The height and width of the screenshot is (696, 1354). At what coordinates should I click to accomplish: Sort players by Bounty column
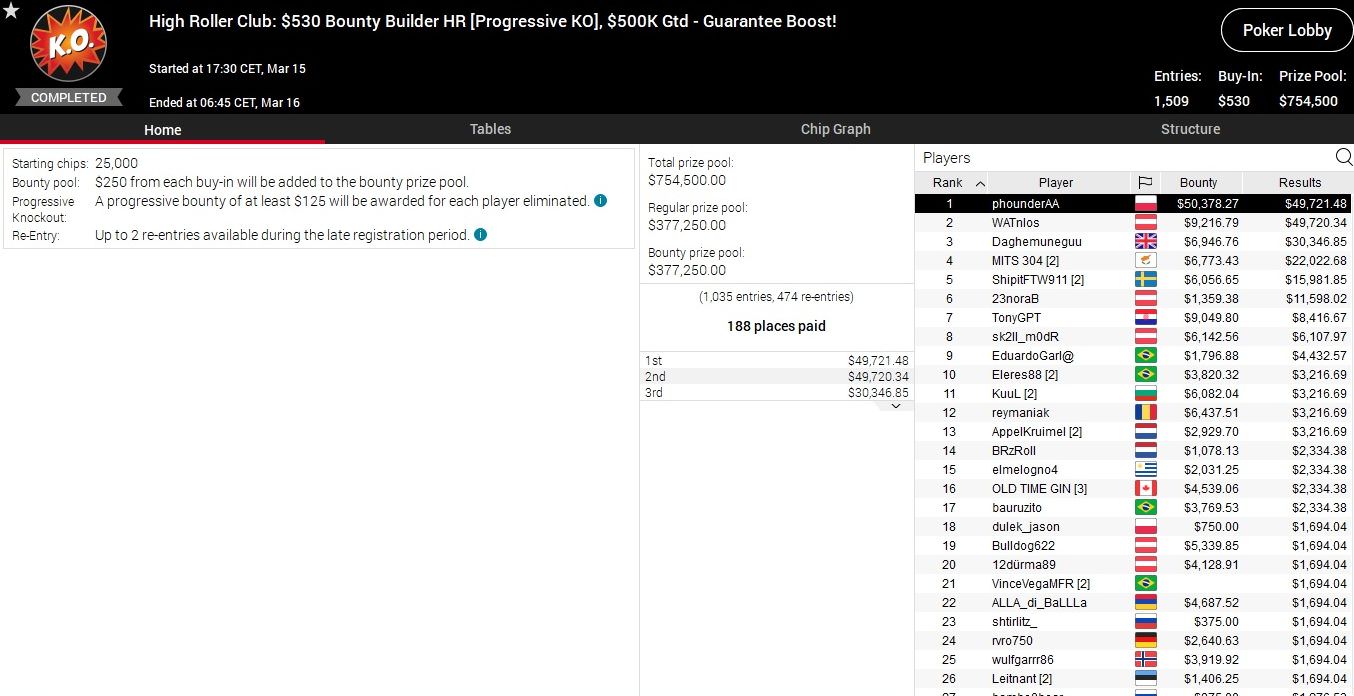[x=1198, y=183]
